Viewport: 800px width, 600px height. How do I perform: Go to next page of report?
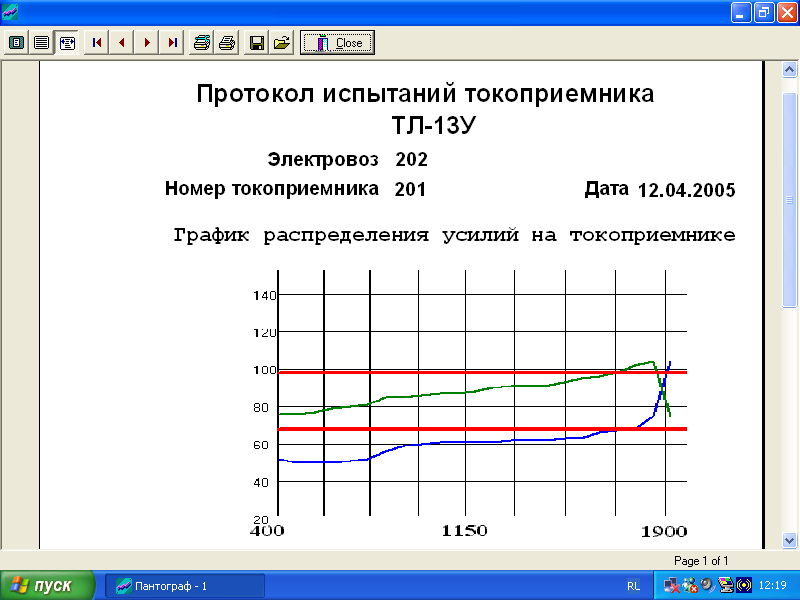147,42
